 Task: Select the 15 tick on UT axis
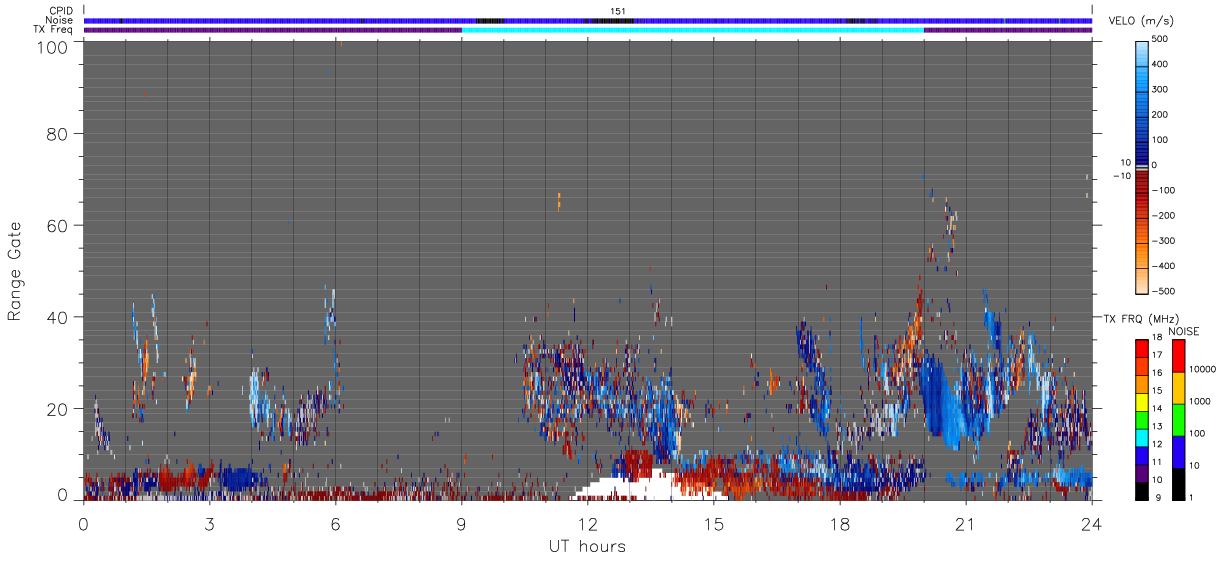tap(714, 525)
